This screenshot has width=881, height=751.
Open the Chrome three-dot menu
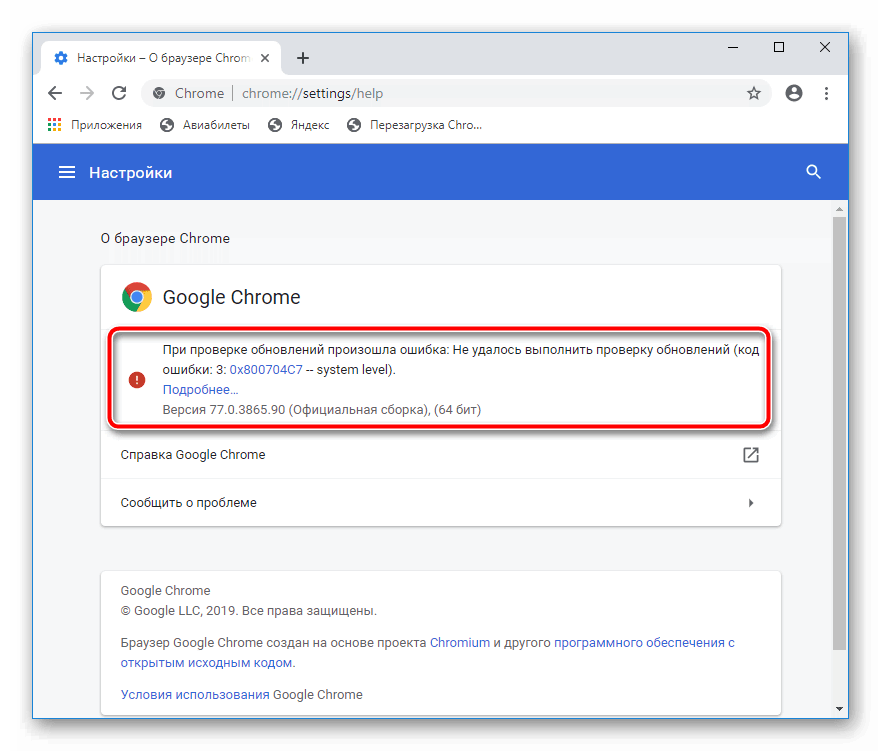coord(826,93)
